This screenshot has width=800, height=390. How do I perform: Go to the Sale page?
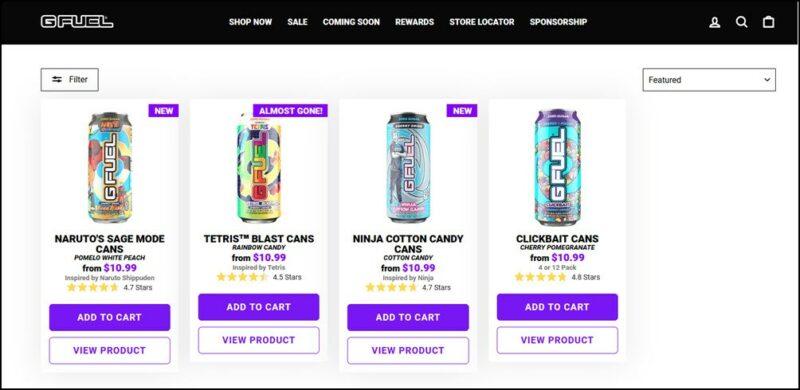pyautogui.click(x=297, y=22)
